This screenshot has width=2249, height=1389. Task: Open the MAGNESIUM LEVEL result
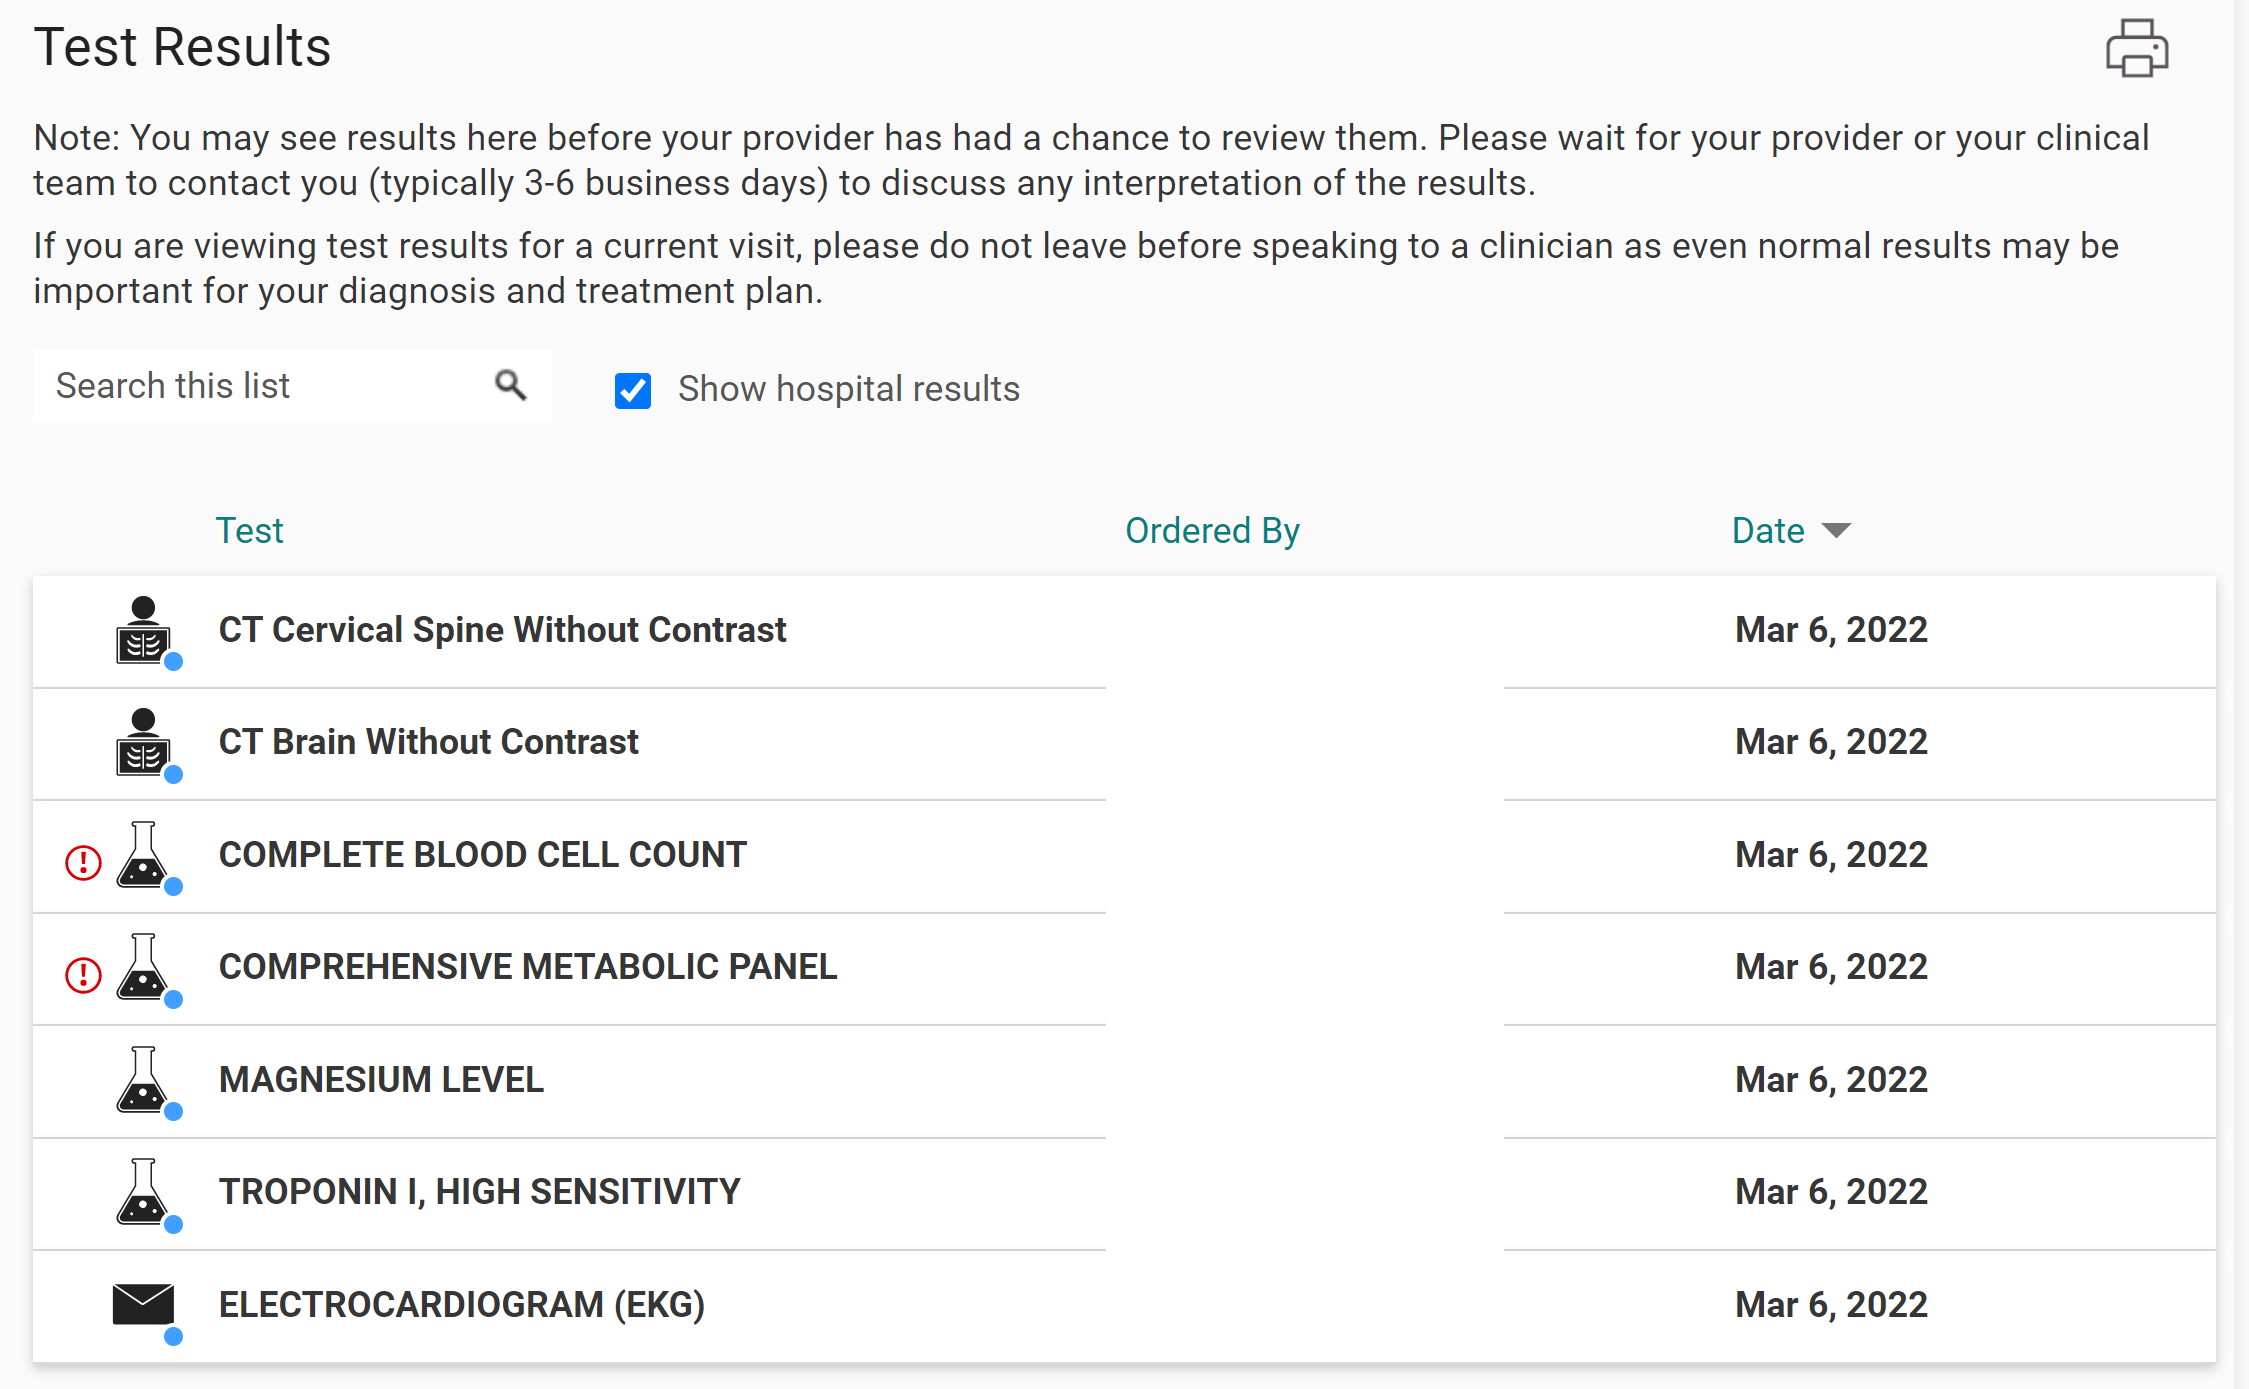[381, 1080]
